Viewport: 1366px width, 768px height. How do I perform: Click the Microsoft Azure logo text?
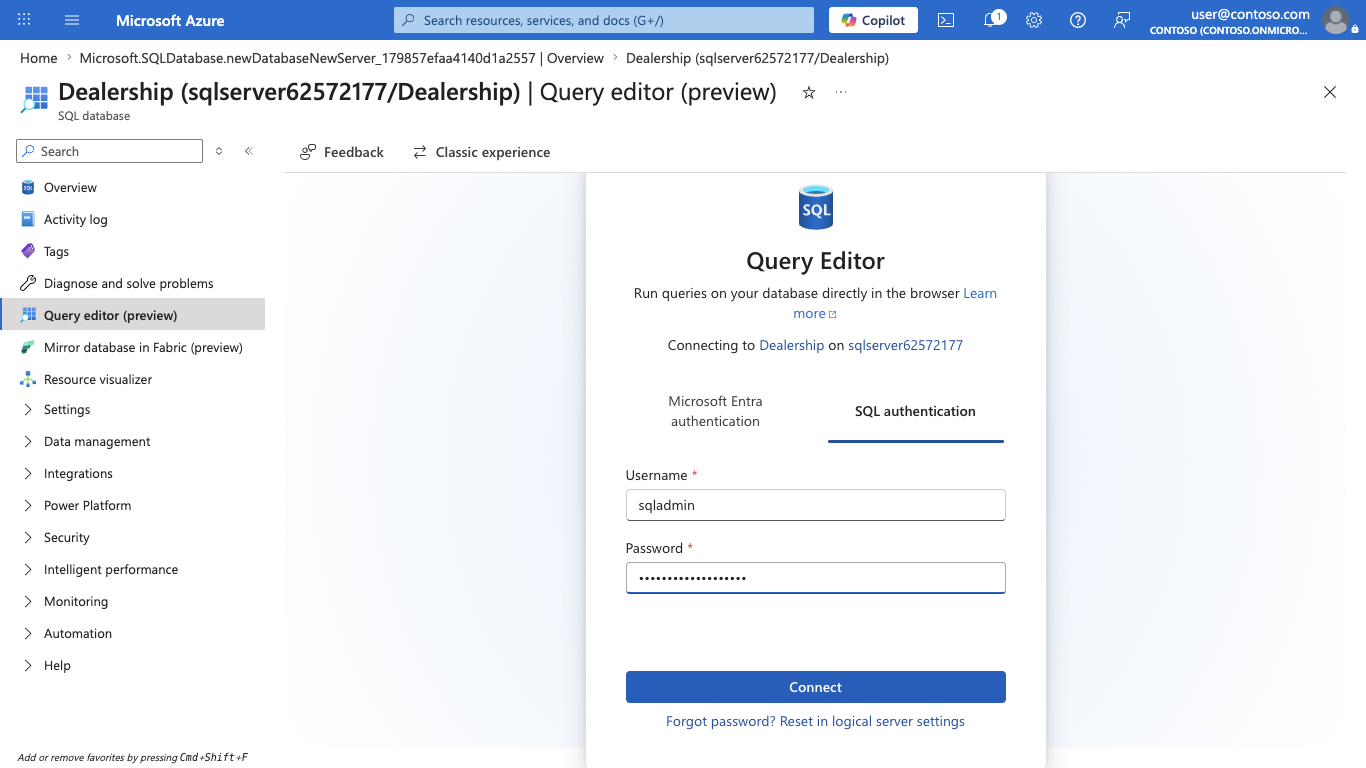(x=170, y=20)
